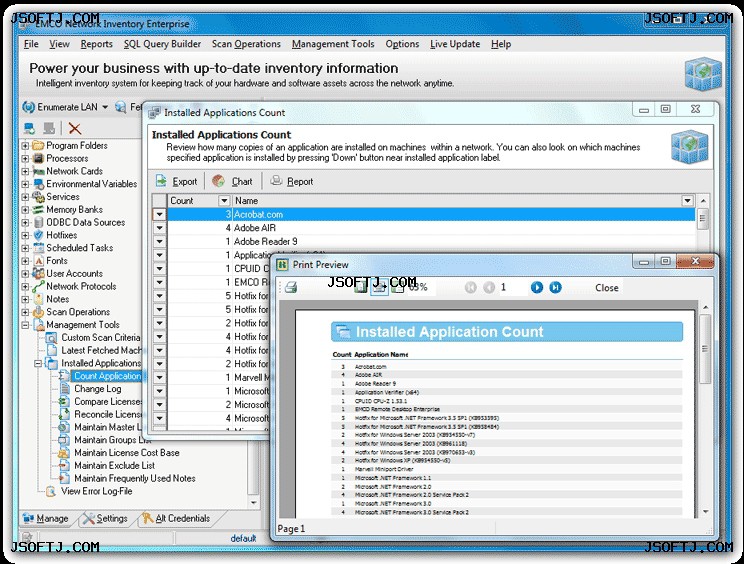Open the Count column filter dropdown

click(x=224, y=201)
